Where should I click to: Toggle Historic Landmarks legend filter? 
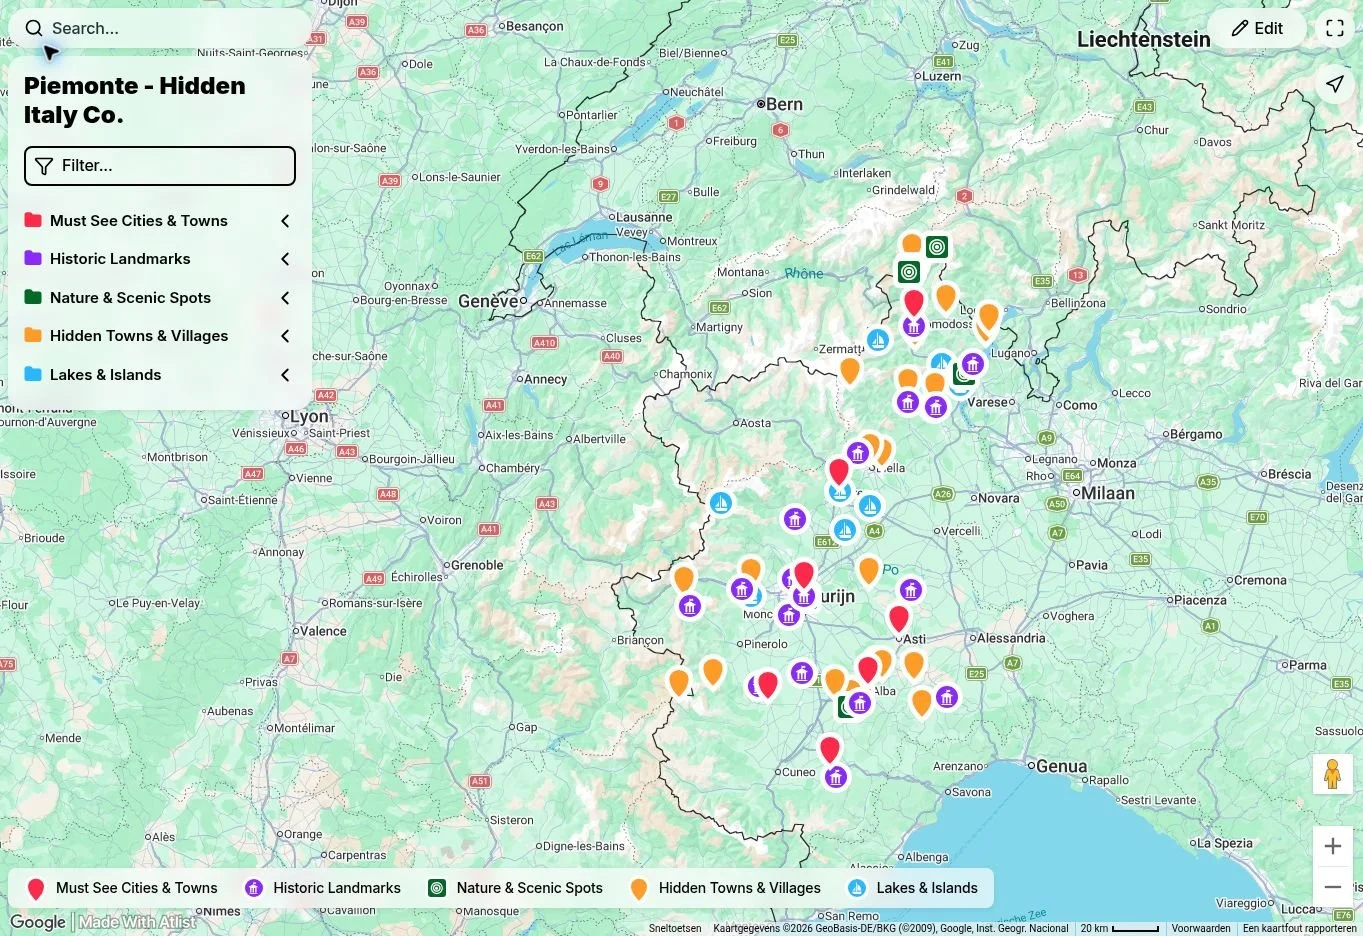[x=323, y=888]
